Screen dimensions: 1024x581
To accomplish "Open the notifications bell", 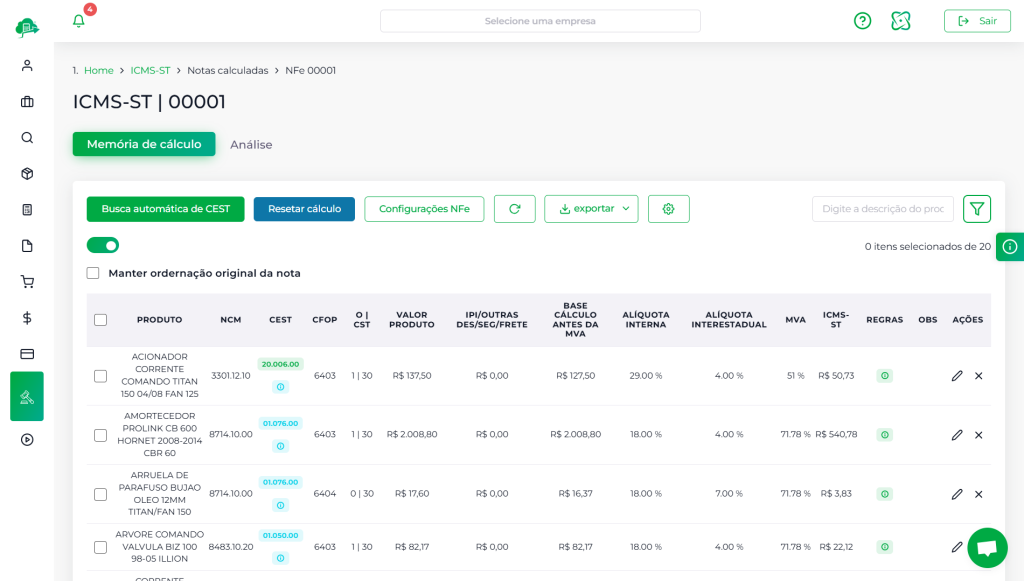I will [78, 21].
